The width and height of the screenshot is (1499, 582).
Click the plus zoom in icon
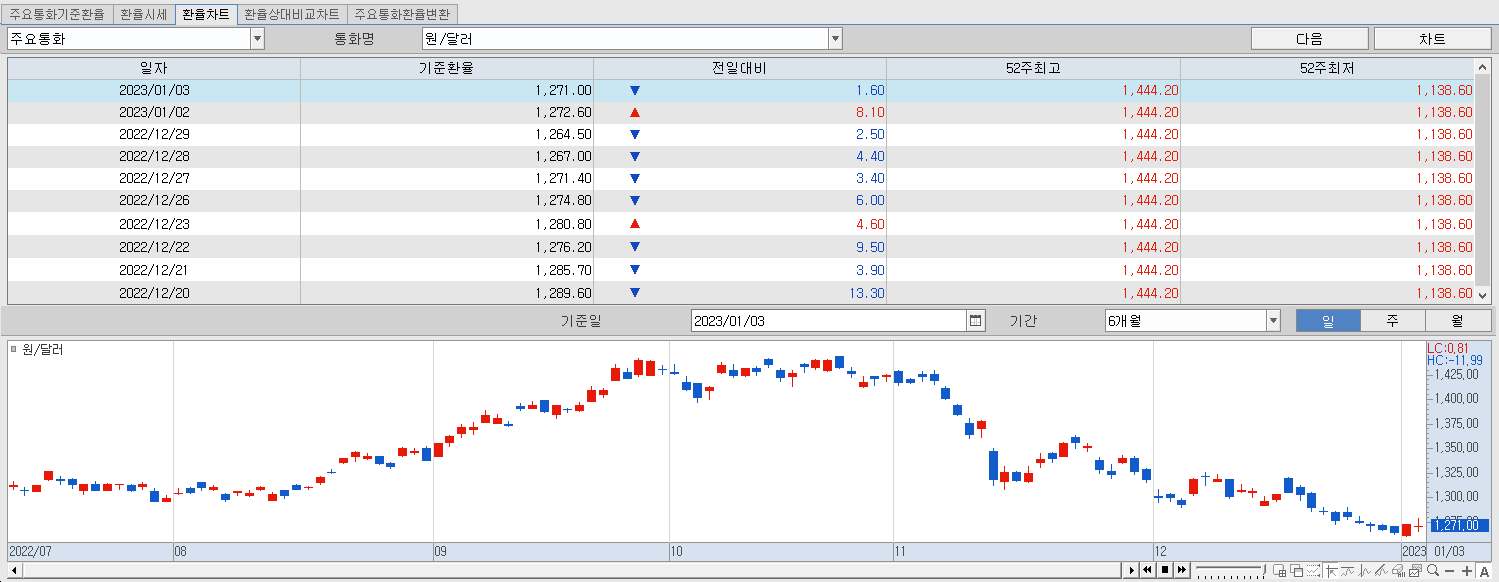(x=1467, y=571)
